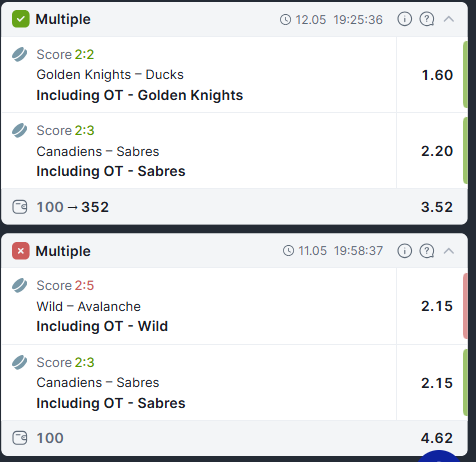
Task: Click the info icon on the won Multiple bet
Action: (405, 19)
